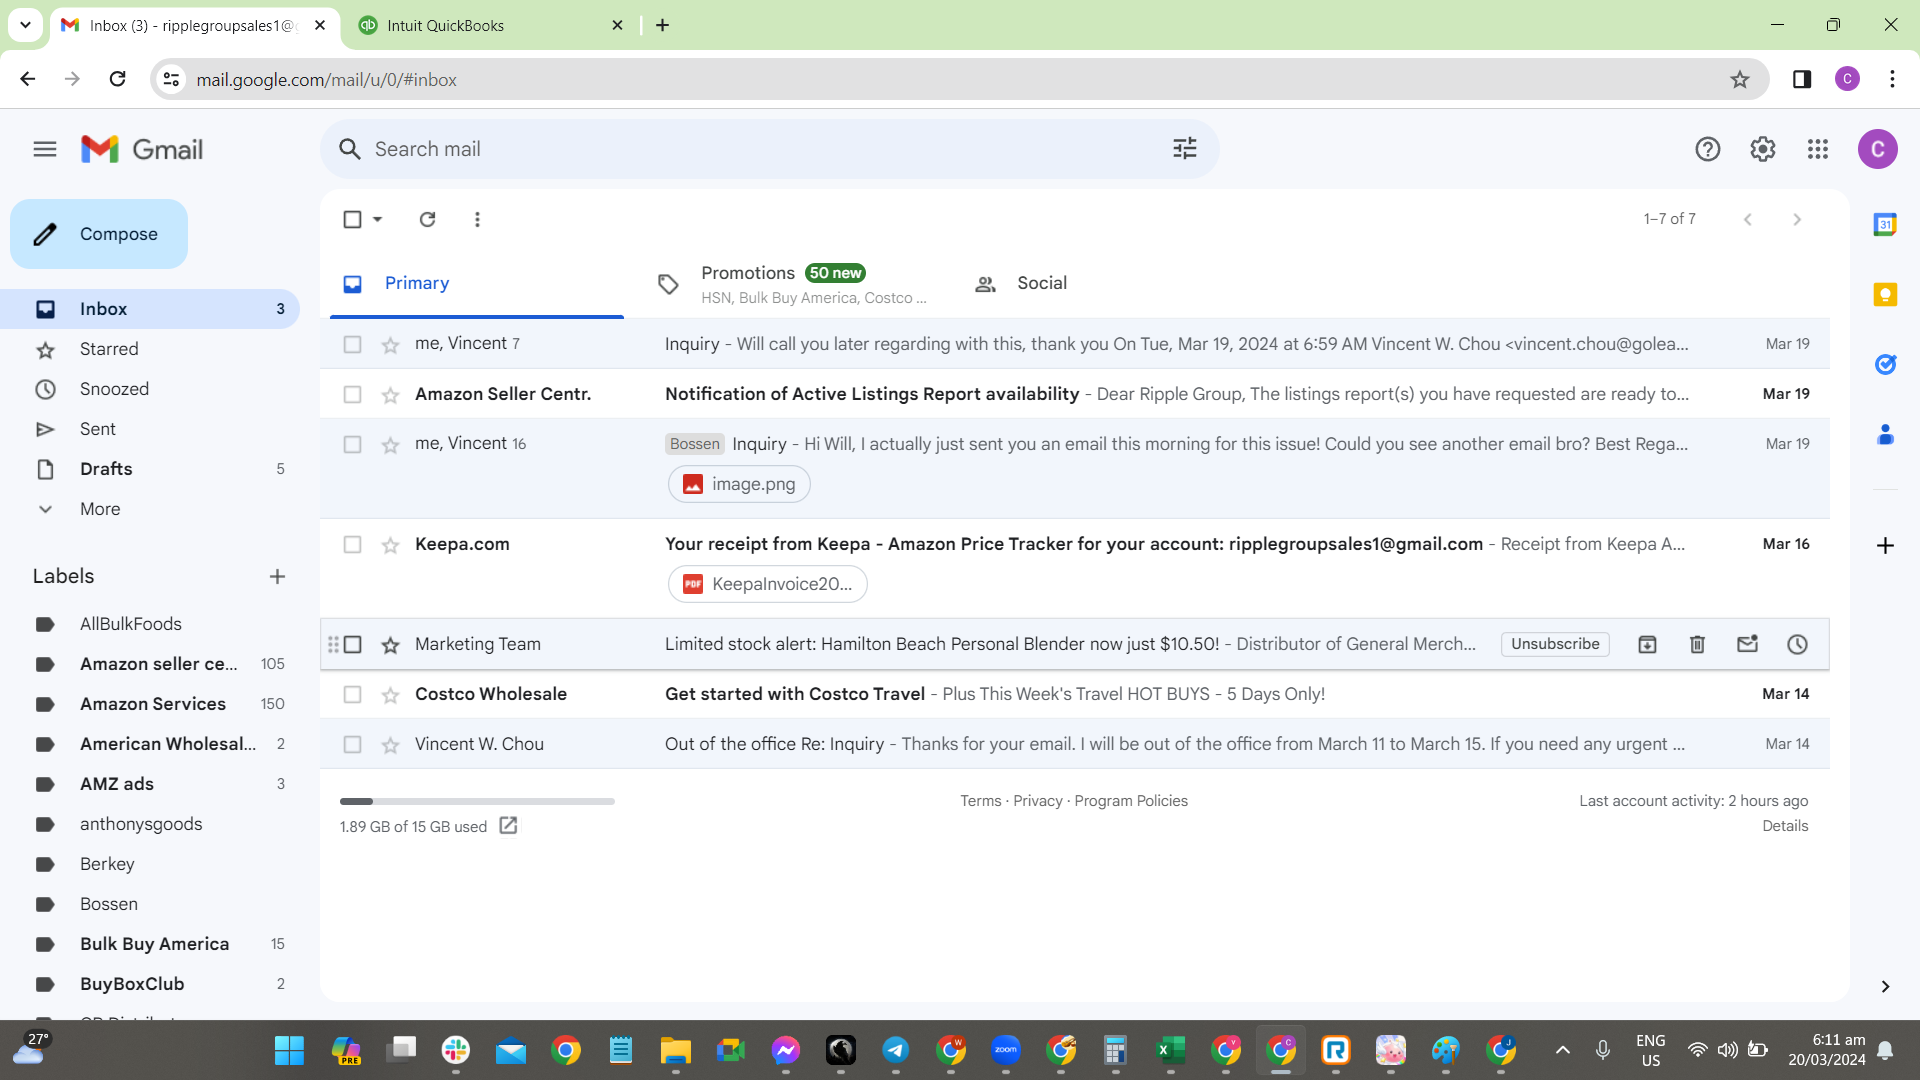Star the Costco Wholesale email
This screenshot has width=1920, height=1080.
[x=390, y=695]
